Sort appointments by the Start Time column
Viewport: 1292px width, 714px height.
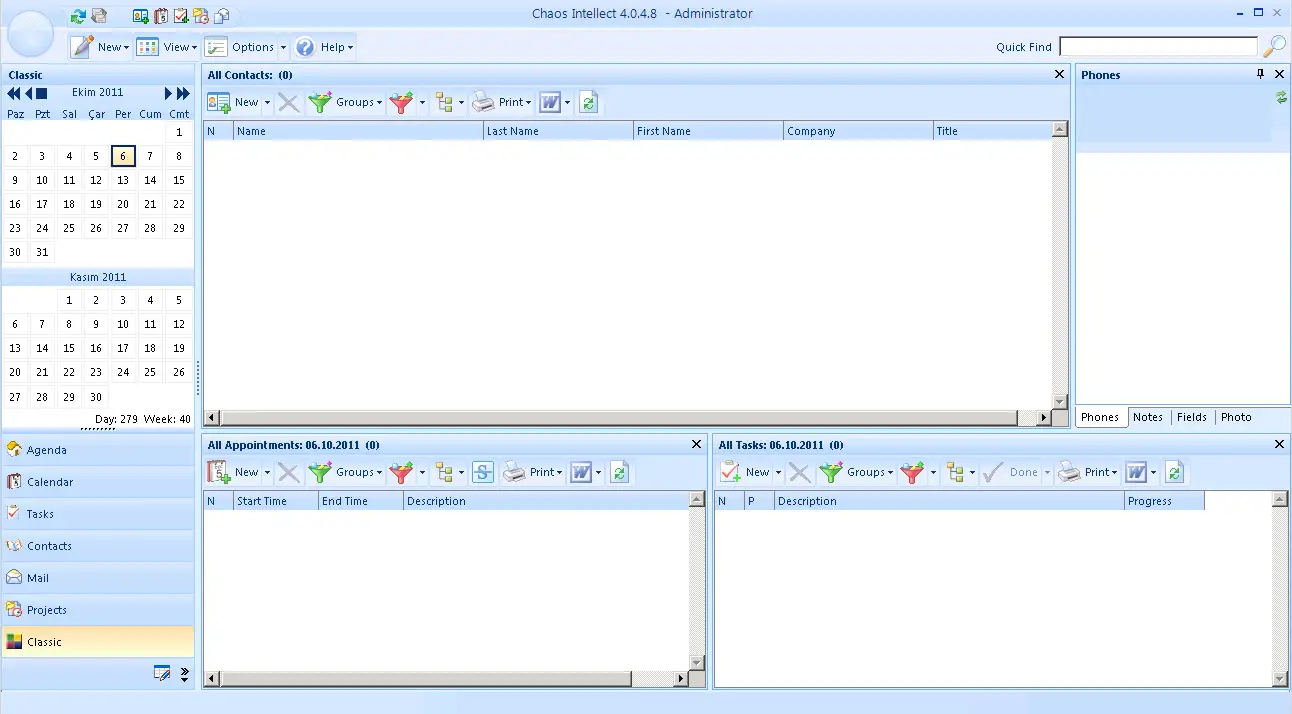tap(276, 501)
